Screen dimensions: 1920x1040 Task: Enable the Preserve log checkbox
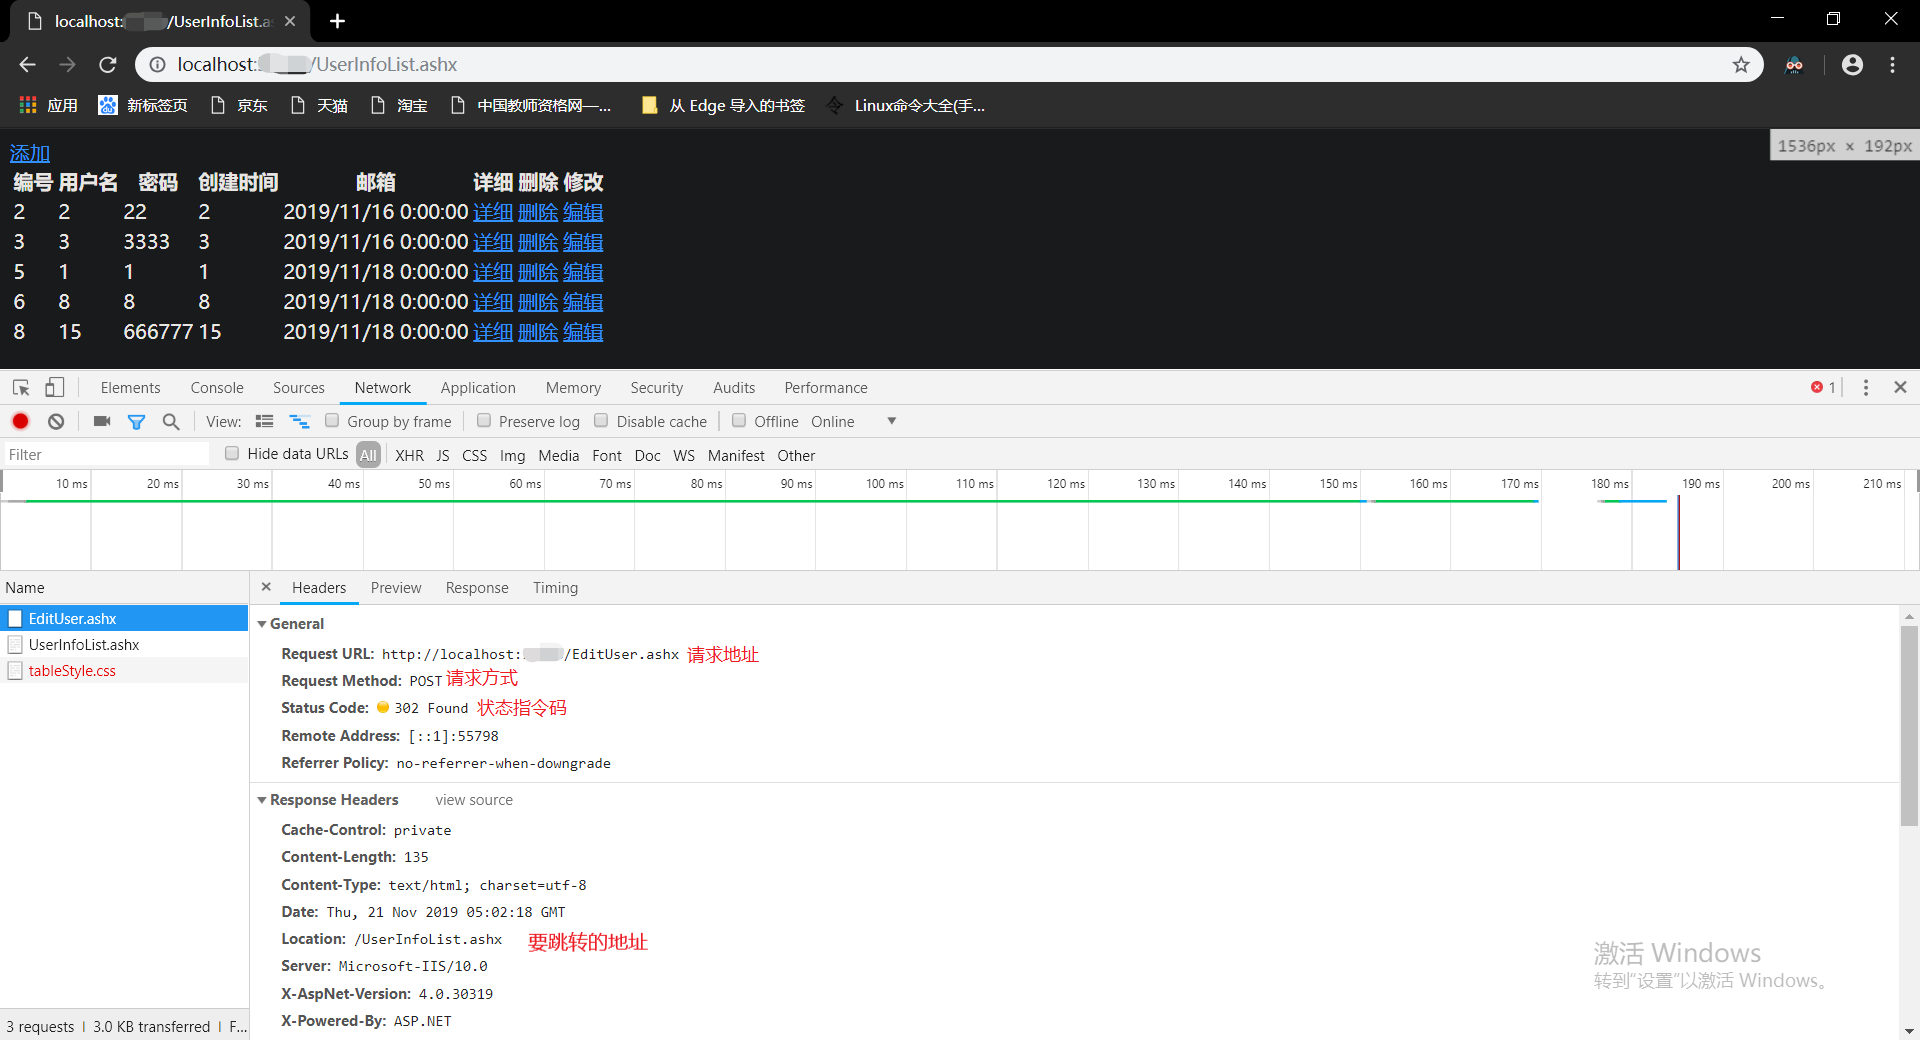(484, 421)
